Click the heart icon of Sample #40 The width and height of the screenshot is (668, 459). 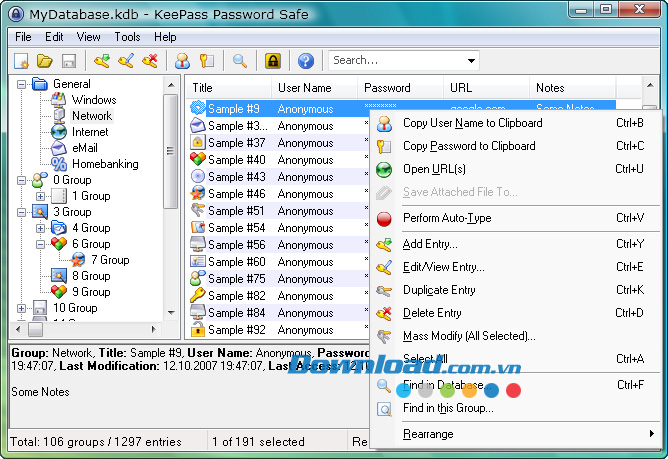[x=198, y=159]
